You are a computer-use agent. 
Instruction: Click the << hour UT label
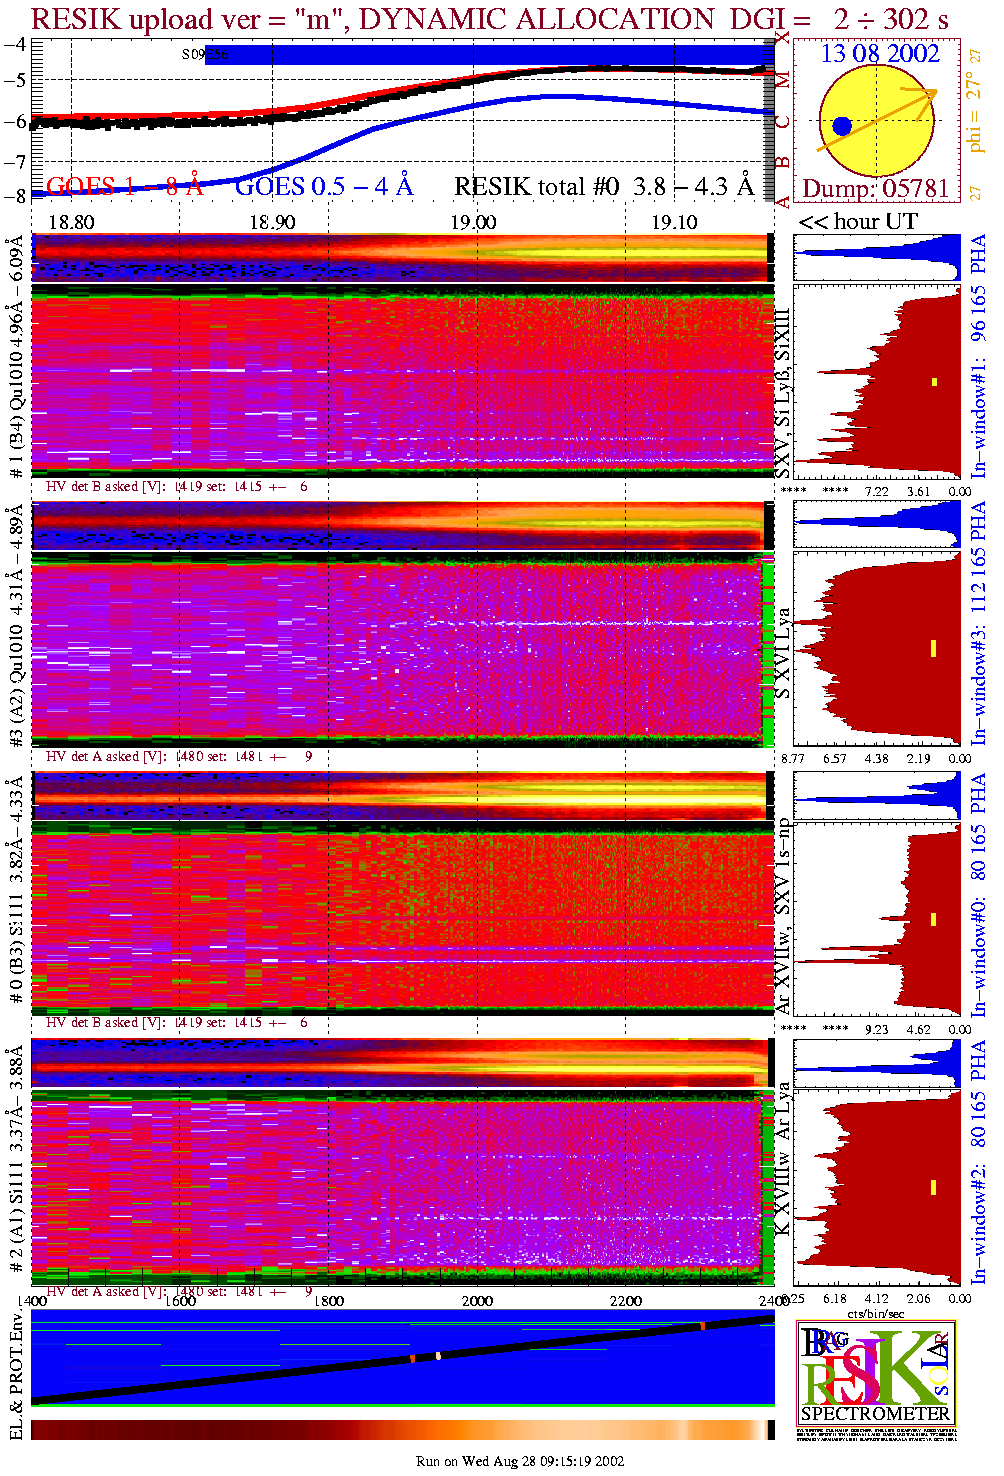[x=858, y=222]
